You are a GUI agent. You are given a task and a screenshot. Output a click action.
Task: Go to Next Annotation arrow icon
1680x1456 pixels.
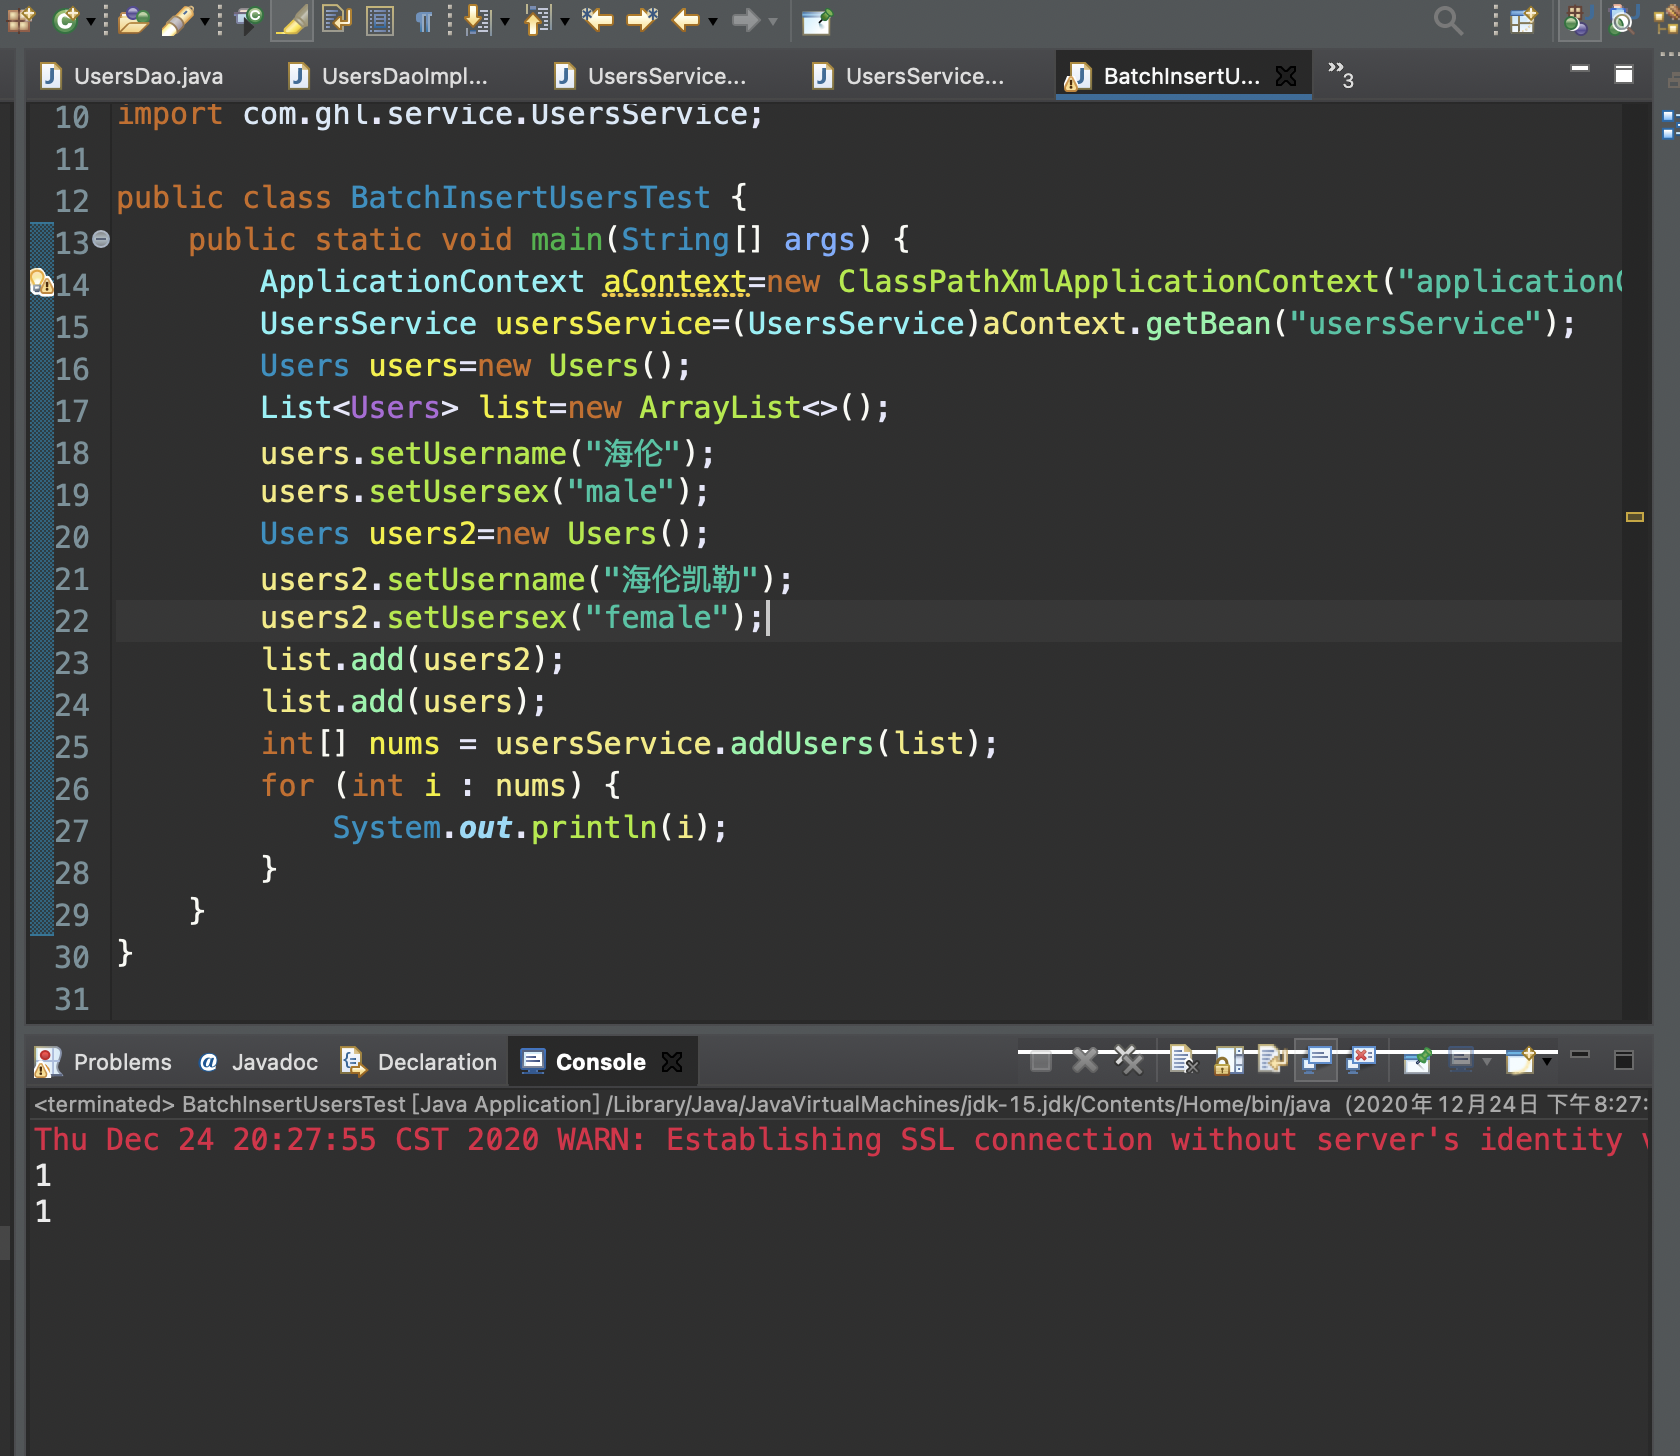(x=478, y=20)
